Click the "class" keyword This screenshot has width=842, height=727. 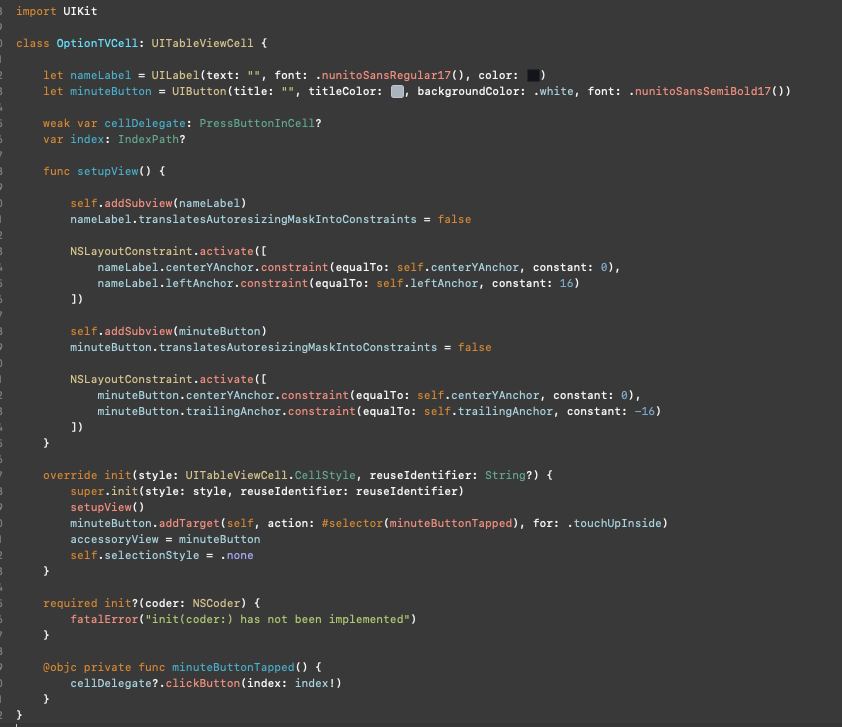pyautogui.click(x=33, y=43)
